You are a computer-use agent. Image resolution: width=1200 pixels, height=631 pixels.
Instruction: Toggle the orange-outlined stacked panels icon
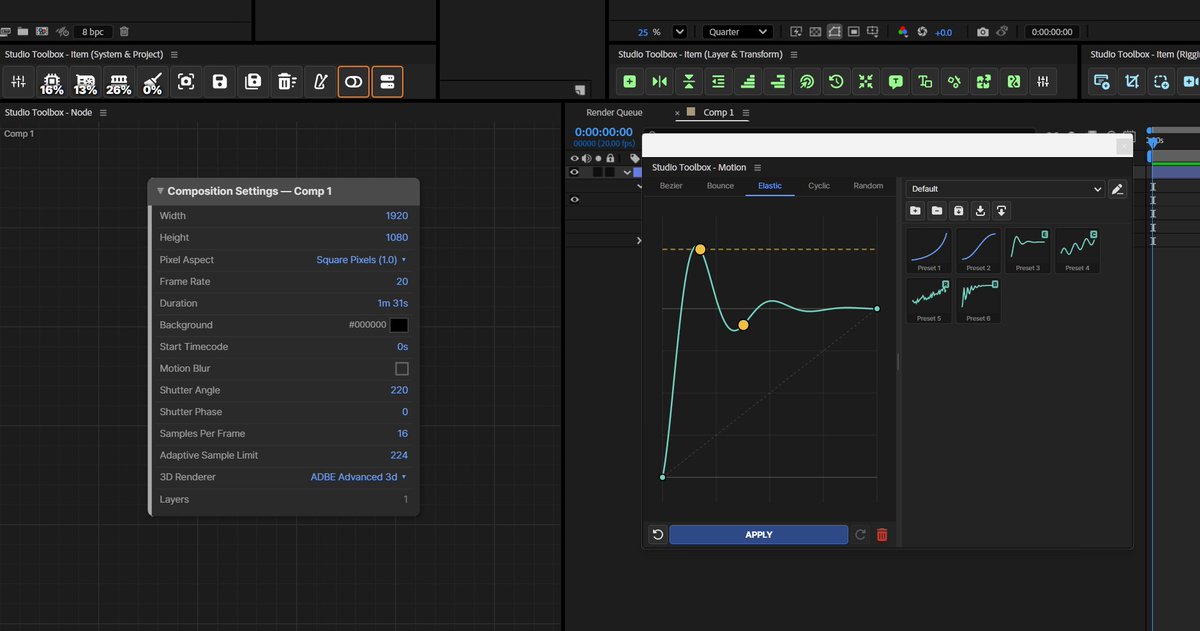(387, 82)
